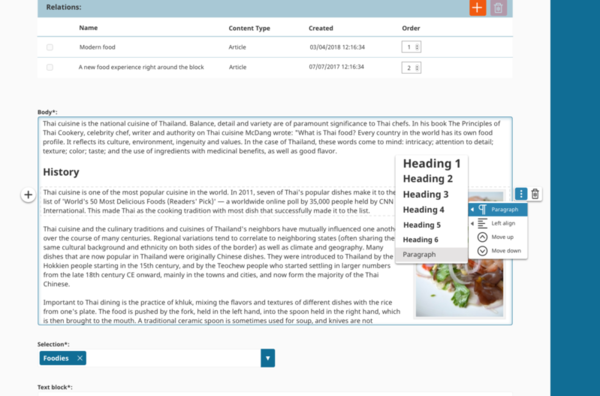
Task: Open the three-dot block options button
Action: [x=521, y=194]
